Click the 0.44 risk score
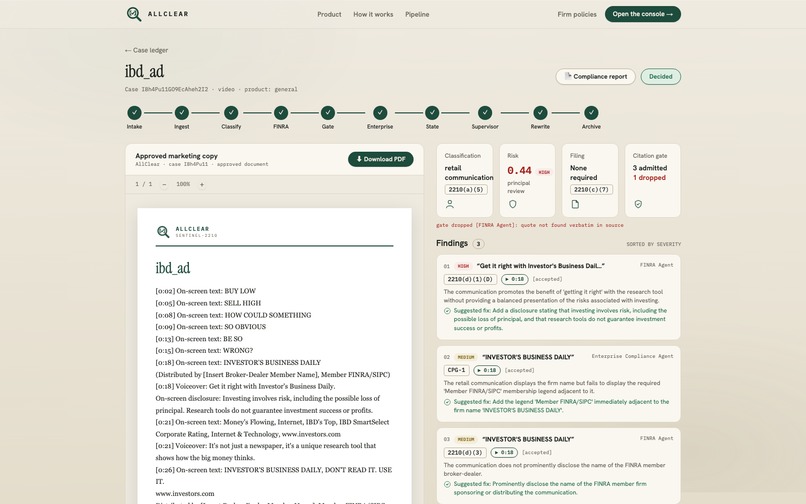 (x=519, y=171)
